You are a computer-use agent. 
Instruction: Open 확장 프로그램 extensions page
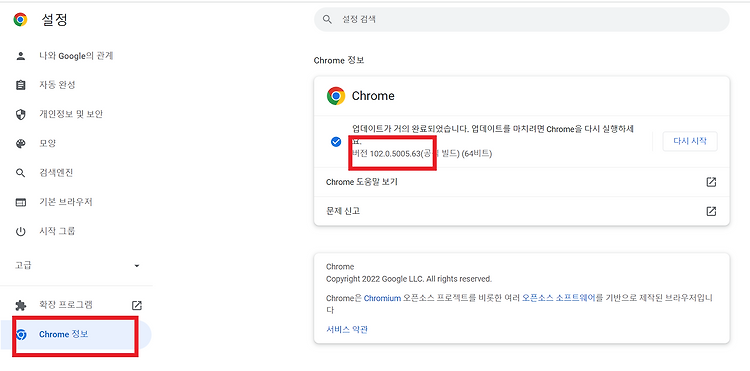click(66, 305)
